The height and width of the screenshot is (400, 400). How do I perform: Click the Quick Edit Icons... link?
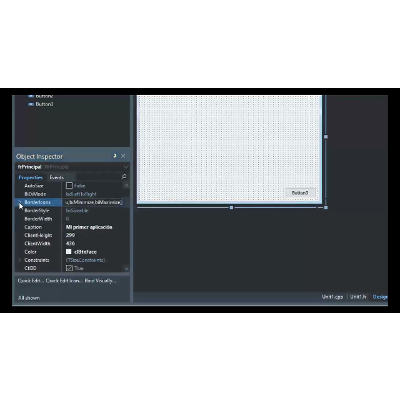[64, 281]
